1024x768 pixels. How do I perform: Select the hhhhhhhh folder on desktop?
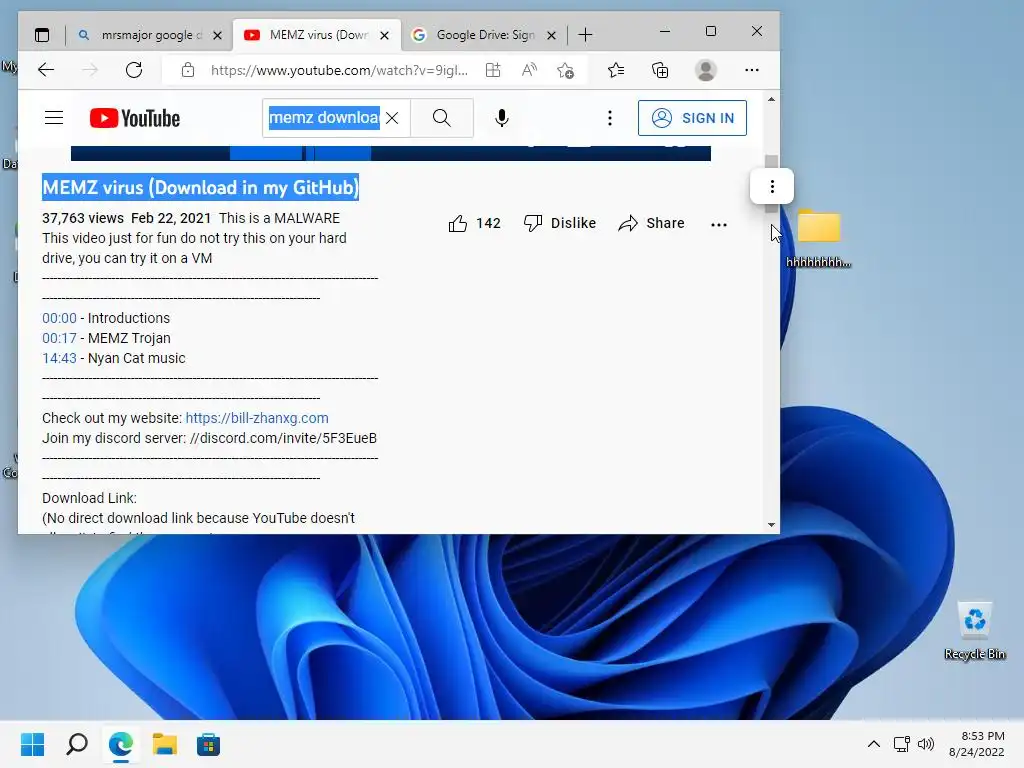click(x=818, y=238)
